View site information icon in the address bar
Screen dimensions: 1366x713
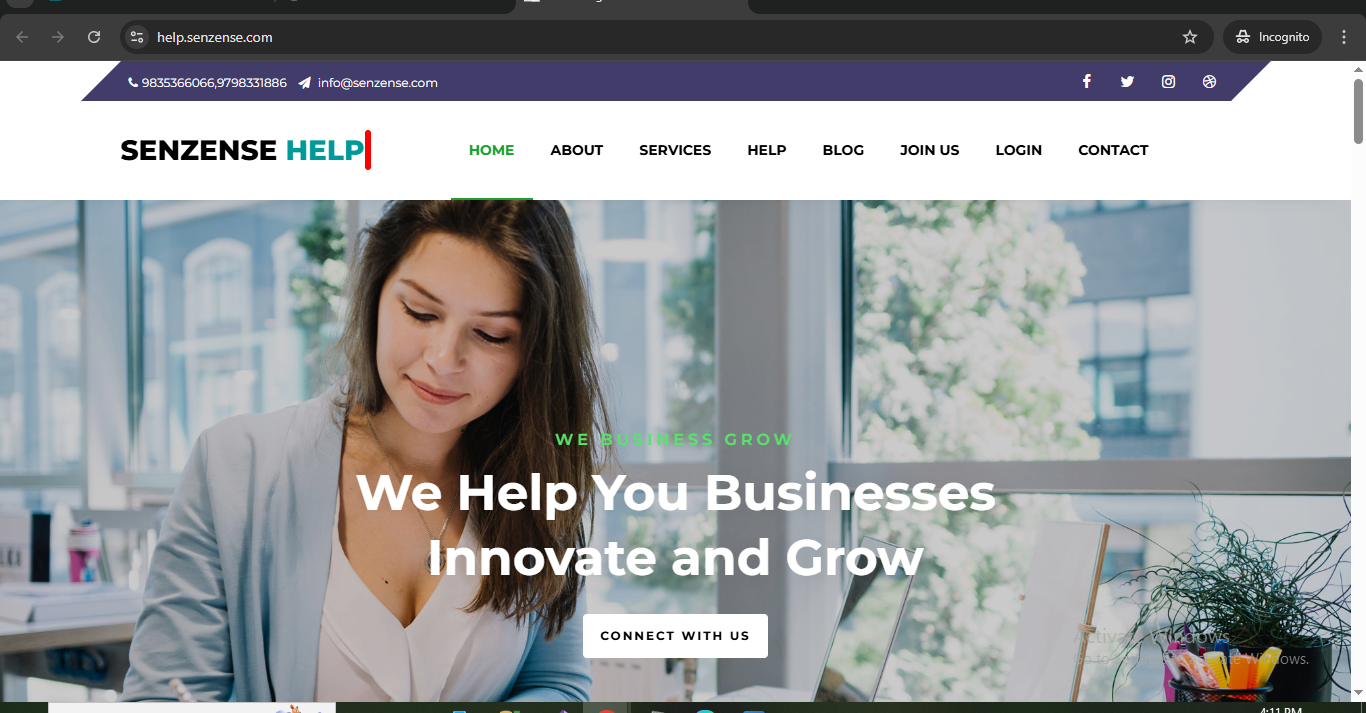[x=137, y=37]
